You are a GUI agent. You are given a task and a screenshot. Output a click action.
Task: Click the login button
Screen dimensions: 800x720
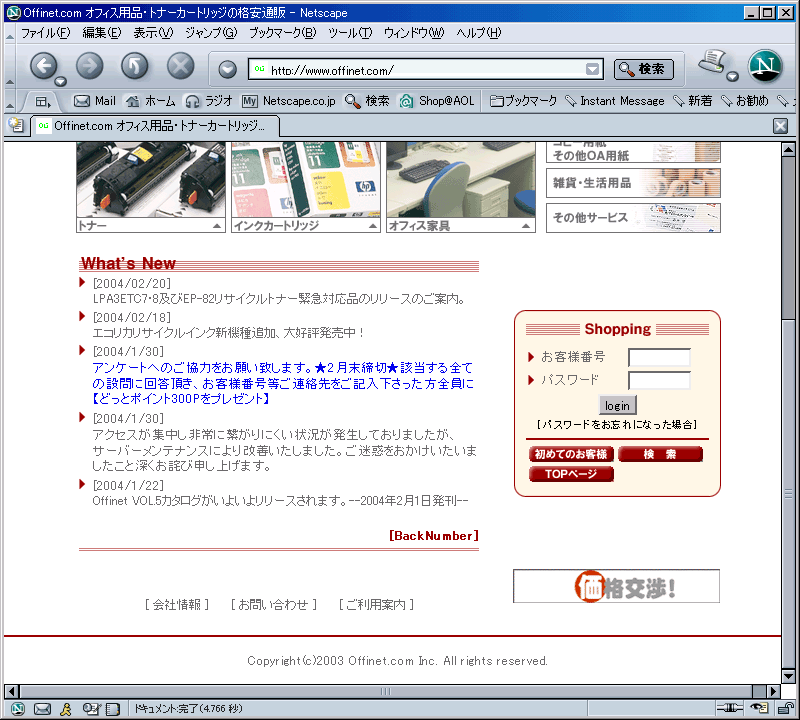[x=617, y=406]
